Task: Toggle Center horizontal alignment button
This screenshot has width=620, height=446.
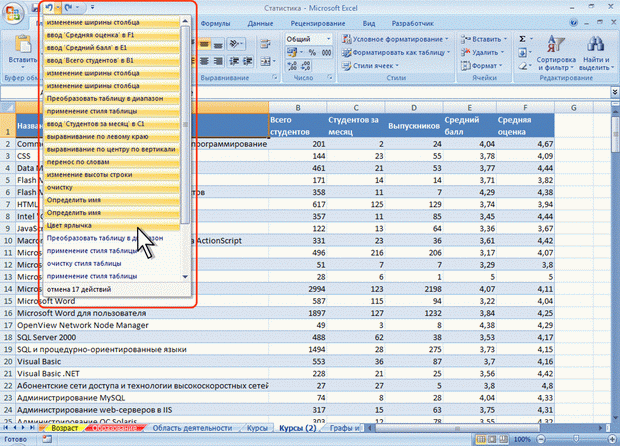Action: click(204, 61)
